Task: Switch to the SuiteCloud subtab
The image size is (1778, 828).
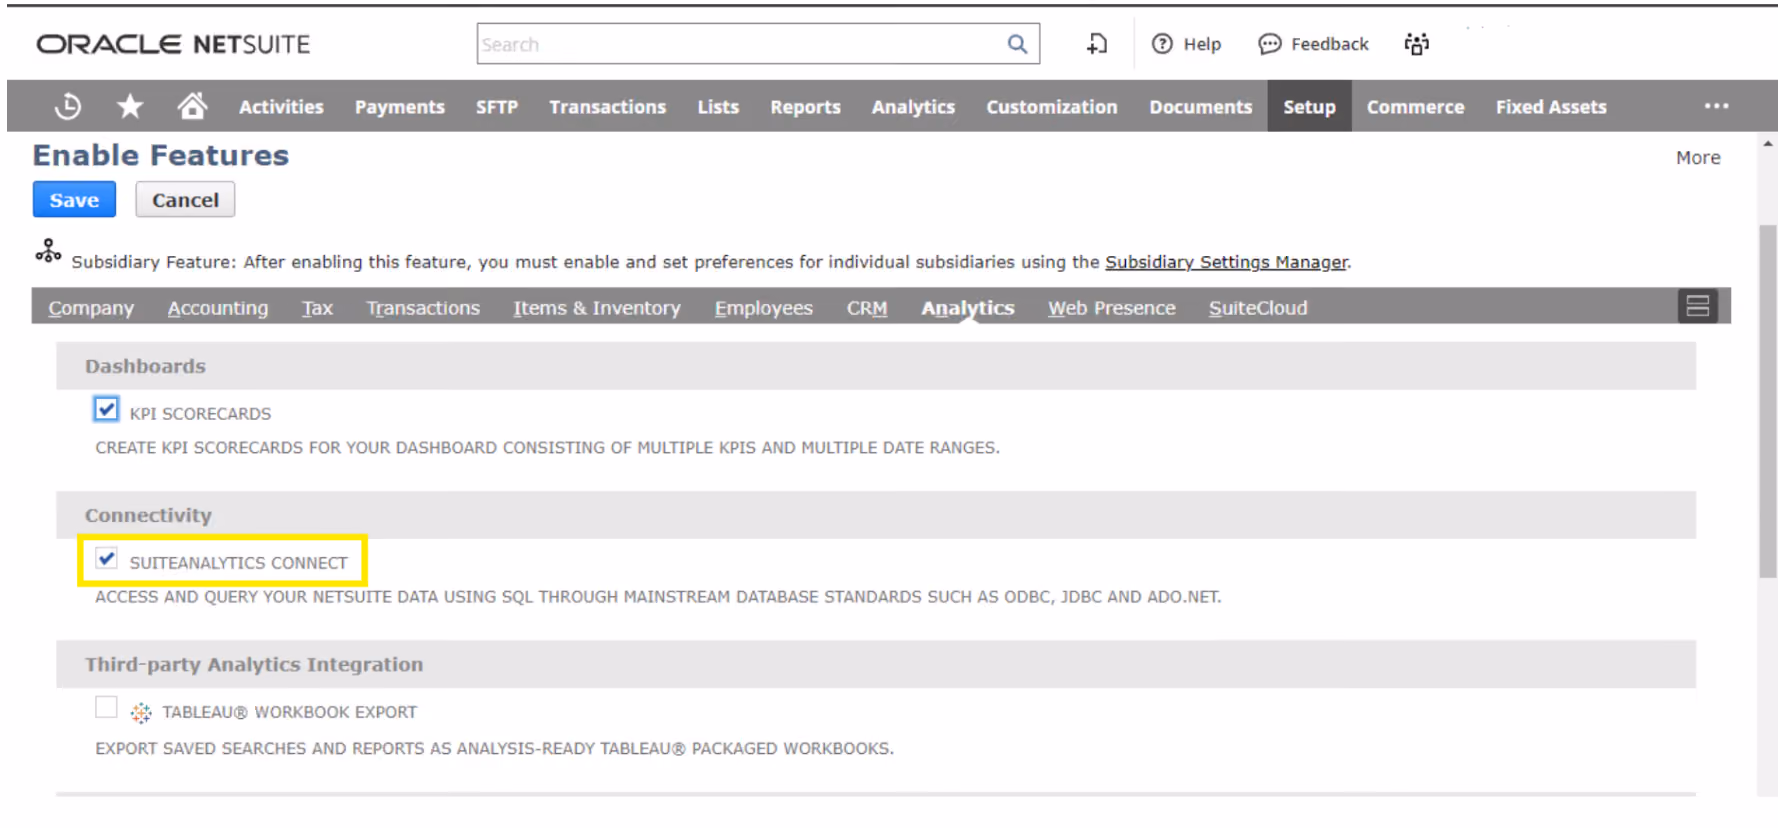Action: (1258, 308)
